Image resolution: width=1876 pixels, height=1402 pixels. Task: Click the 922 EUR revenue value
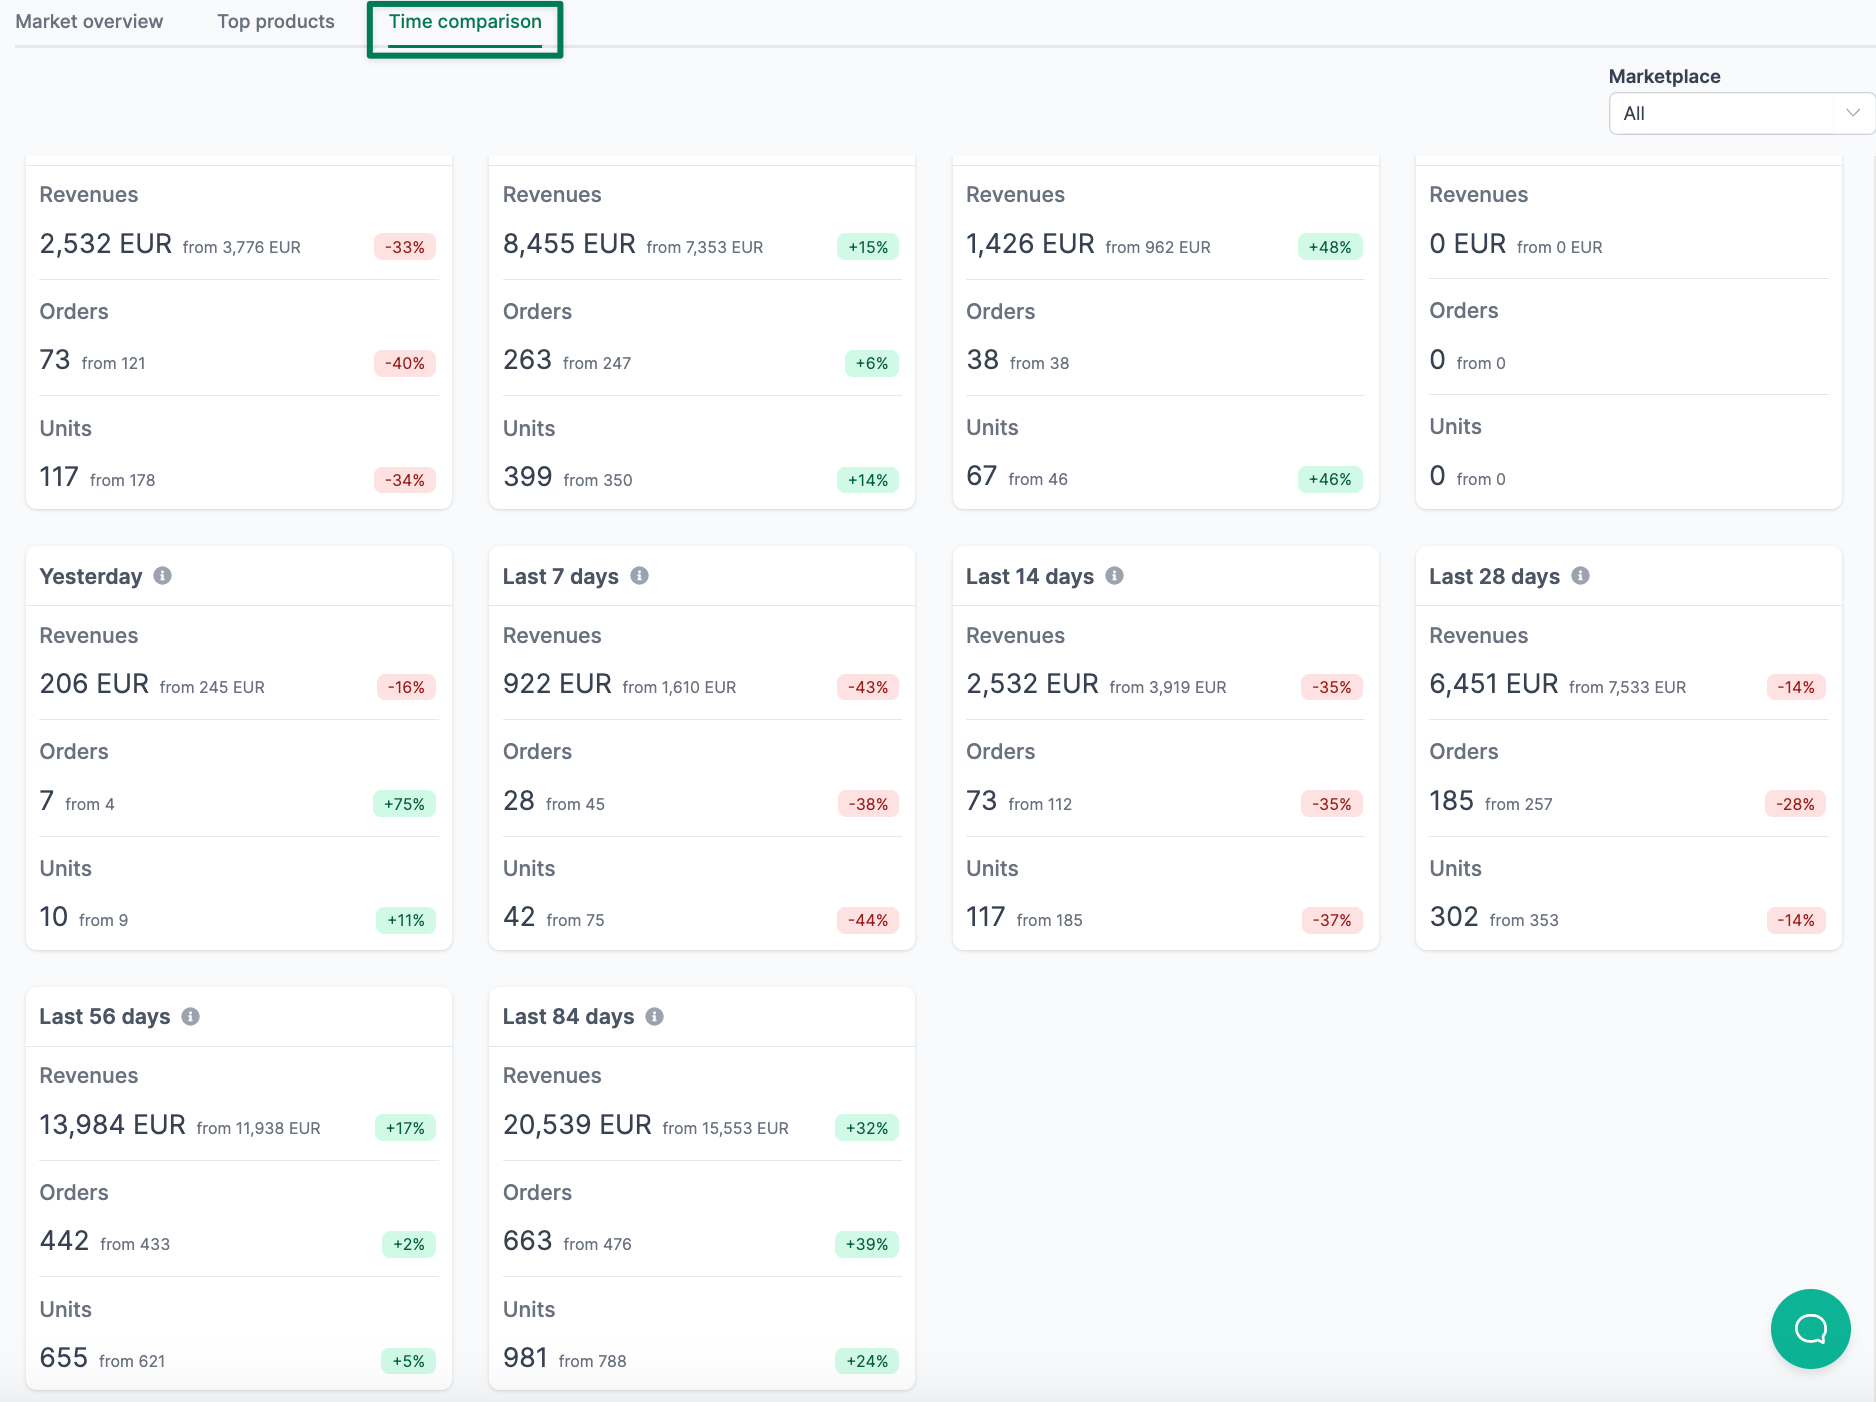pyautogui.click(x=557, y=684)
